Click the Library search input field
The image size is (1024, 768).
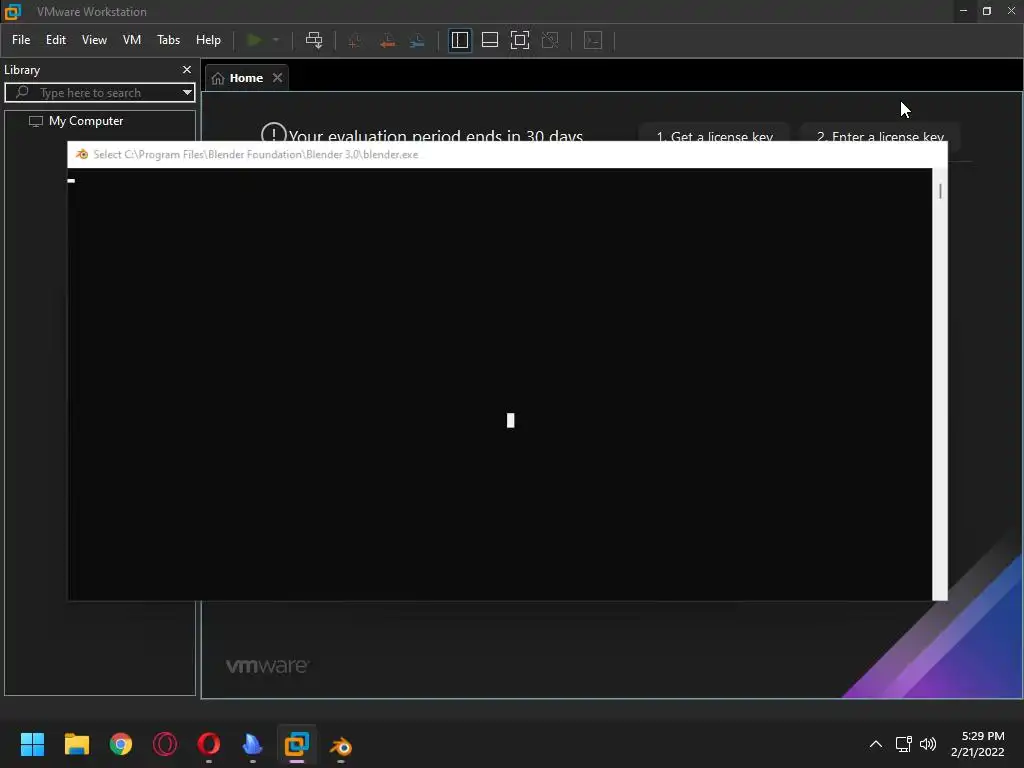coord(99,93)
